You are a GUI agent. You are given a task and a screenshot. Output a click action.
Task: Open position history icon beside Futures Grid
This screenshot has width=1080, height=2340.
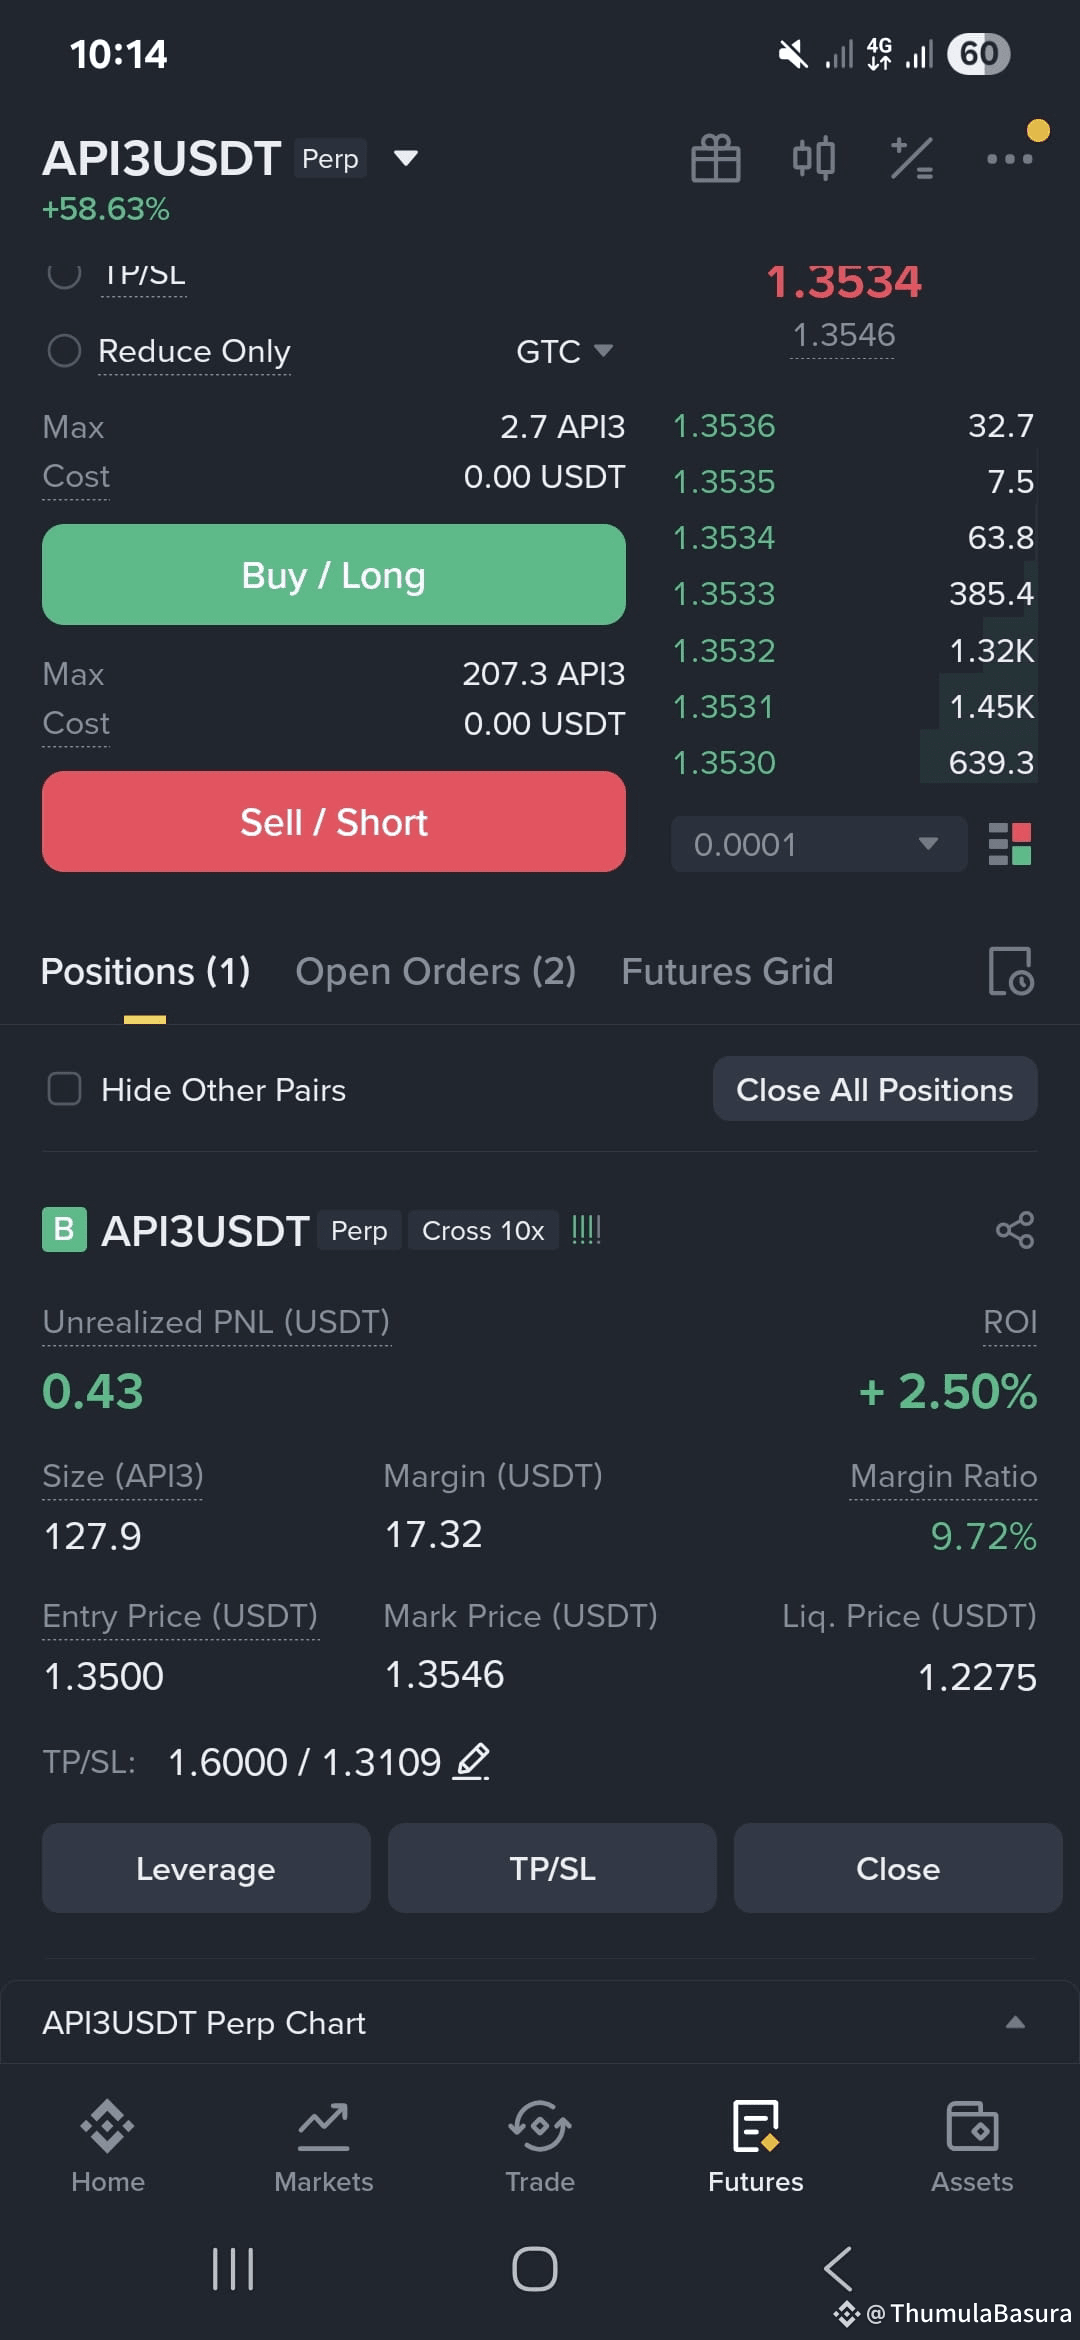click(x=1011, y=971)
